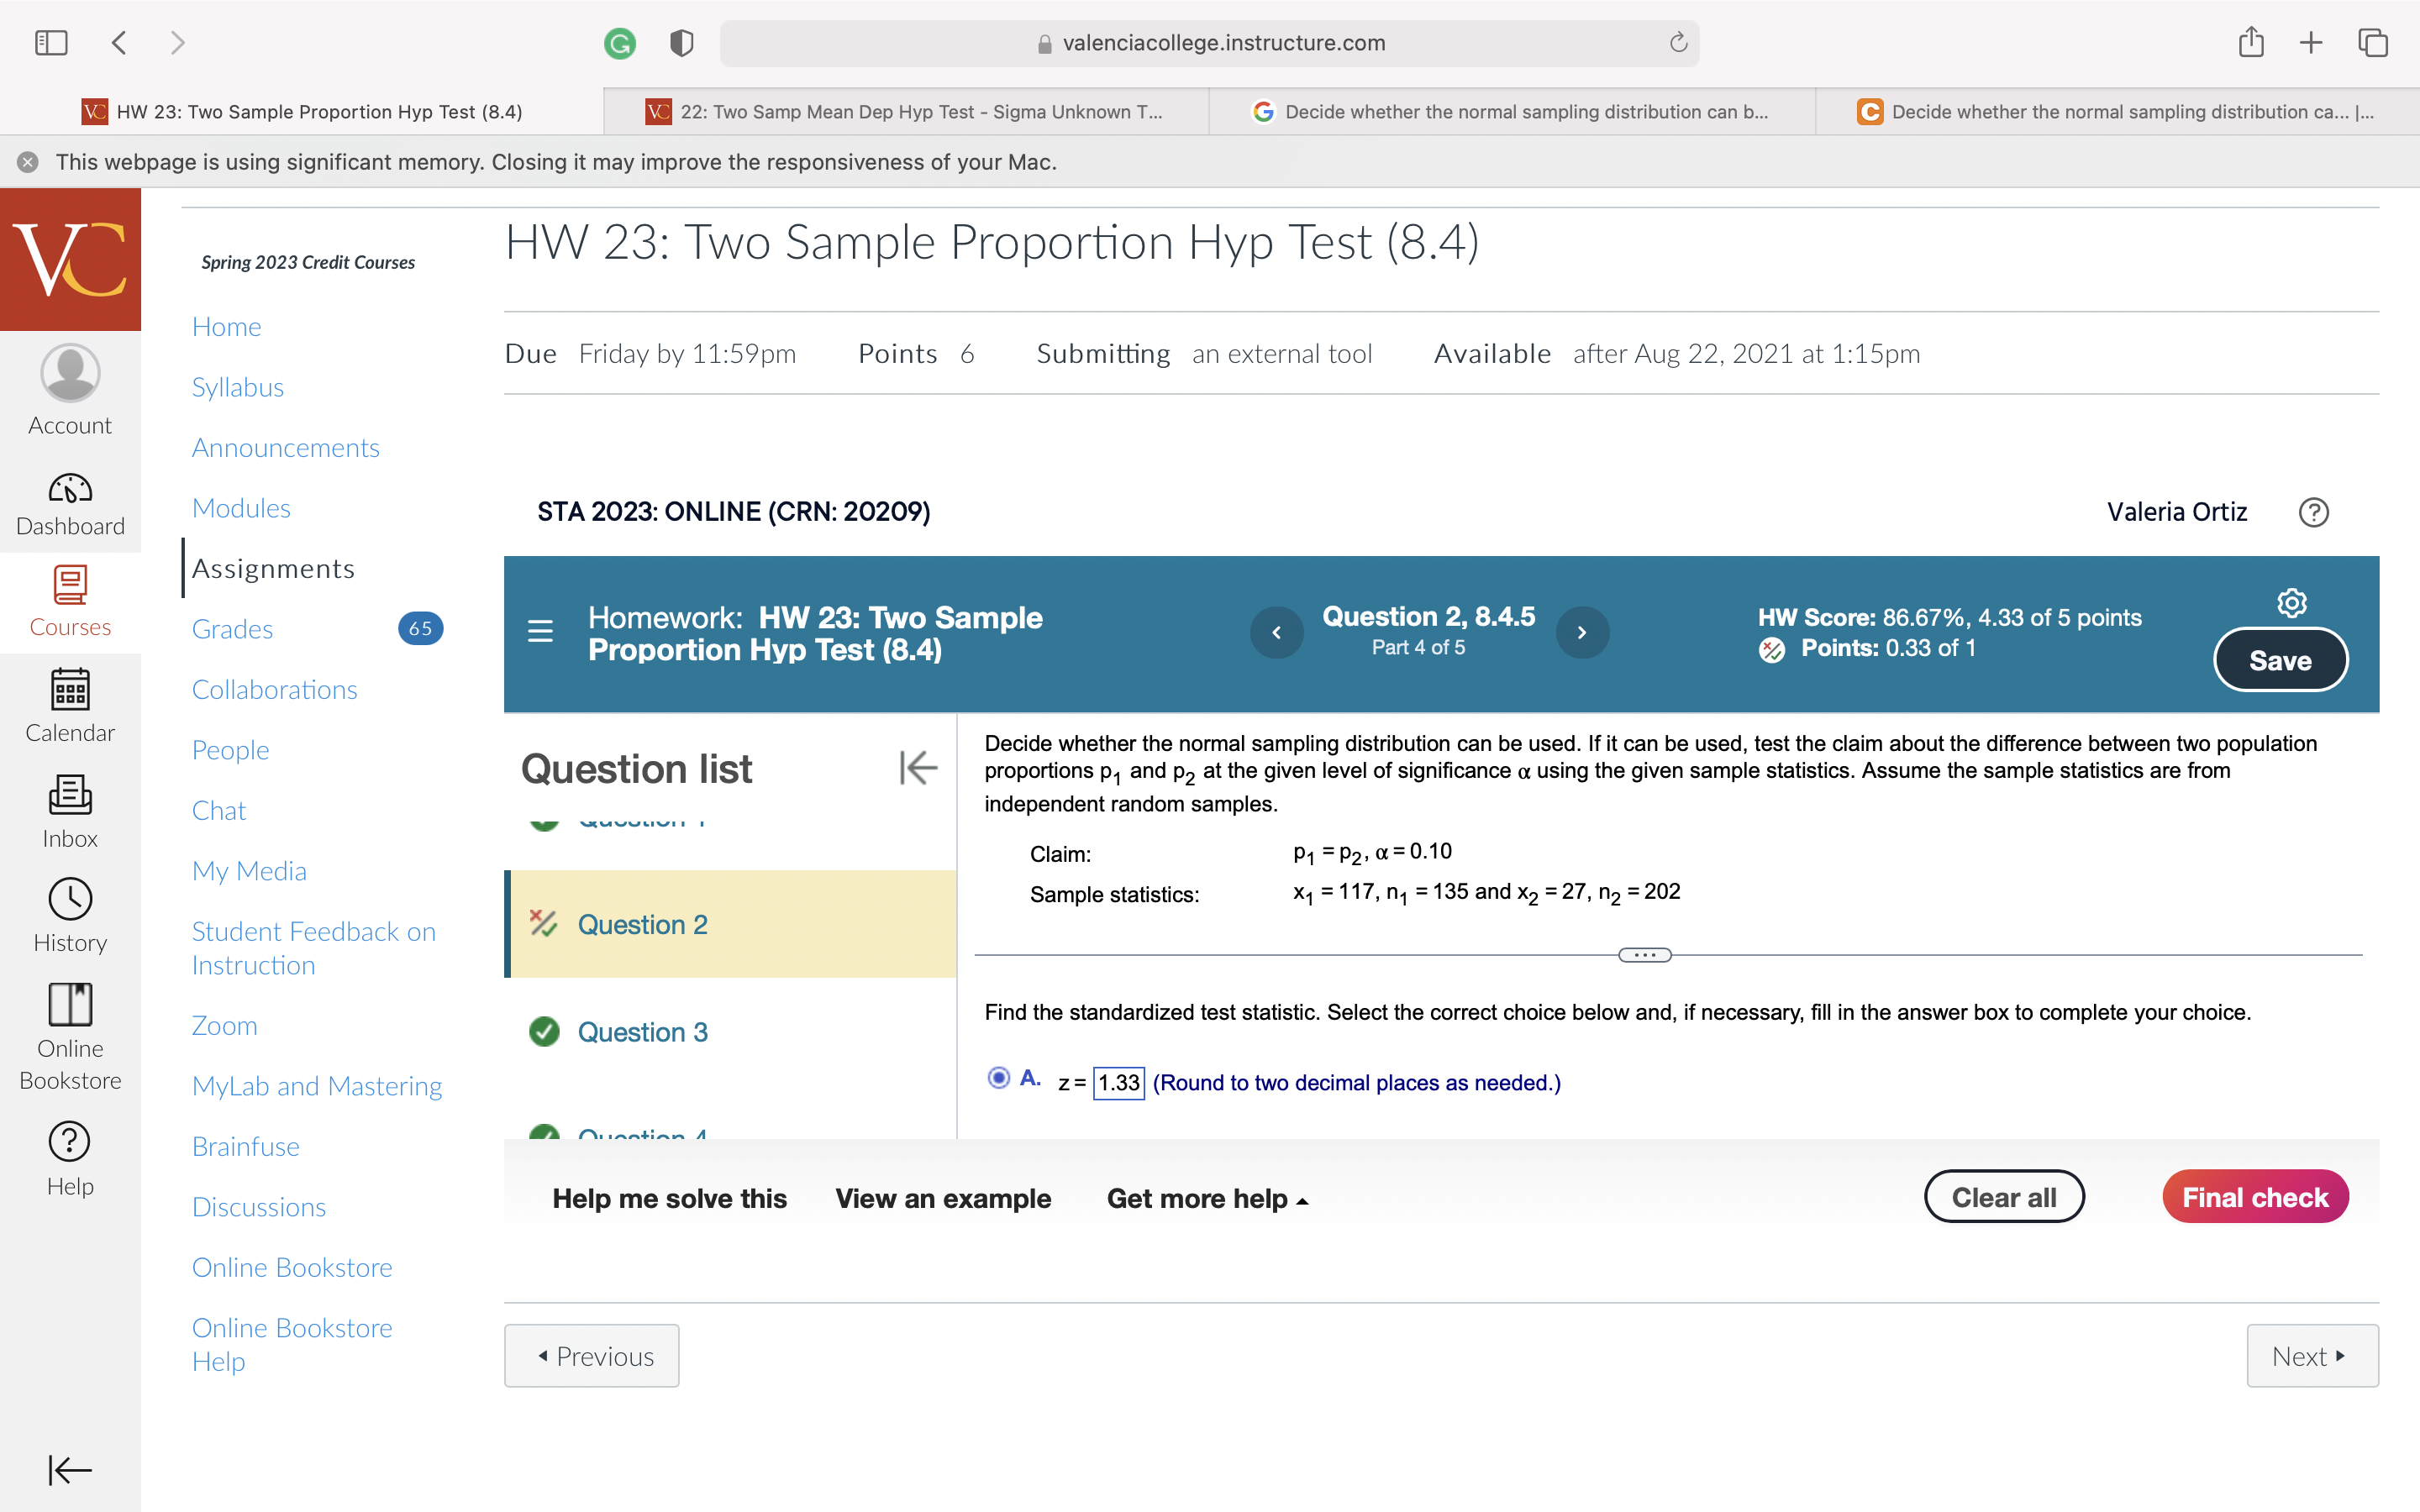This screenshot has width=2420, height=1512.
Task: Click the help question mark beside Valeria Ortiz
Action: 2314,512
